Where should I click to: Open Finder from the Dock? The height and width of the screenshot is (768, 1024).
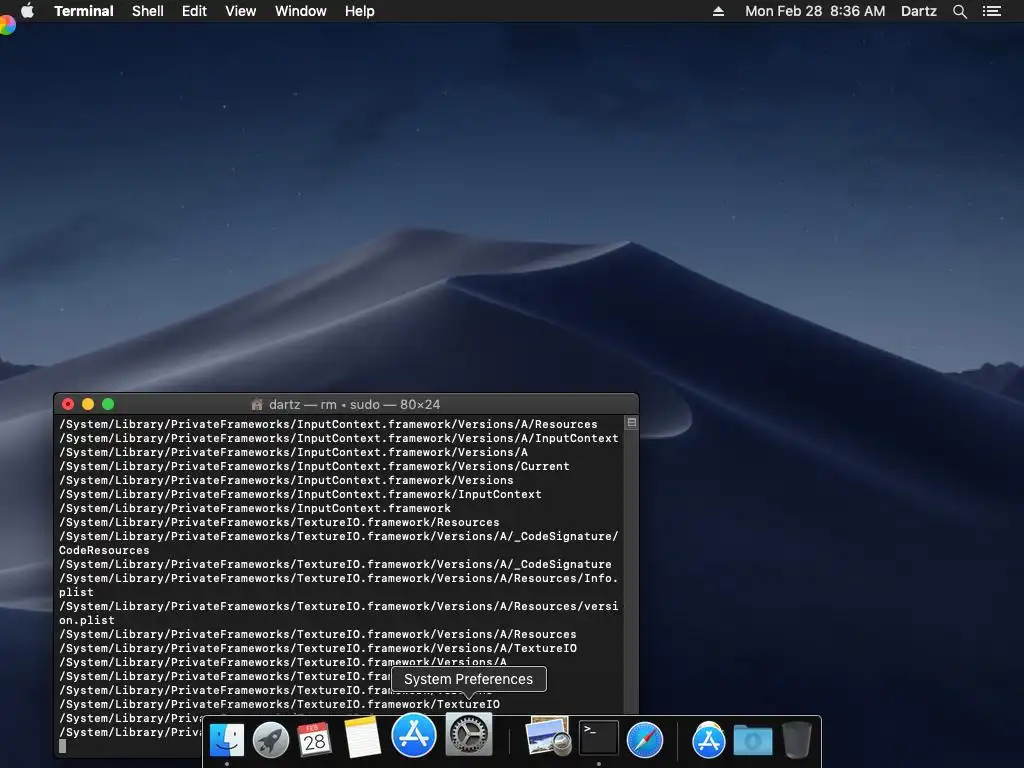click(x=227, y=740)
